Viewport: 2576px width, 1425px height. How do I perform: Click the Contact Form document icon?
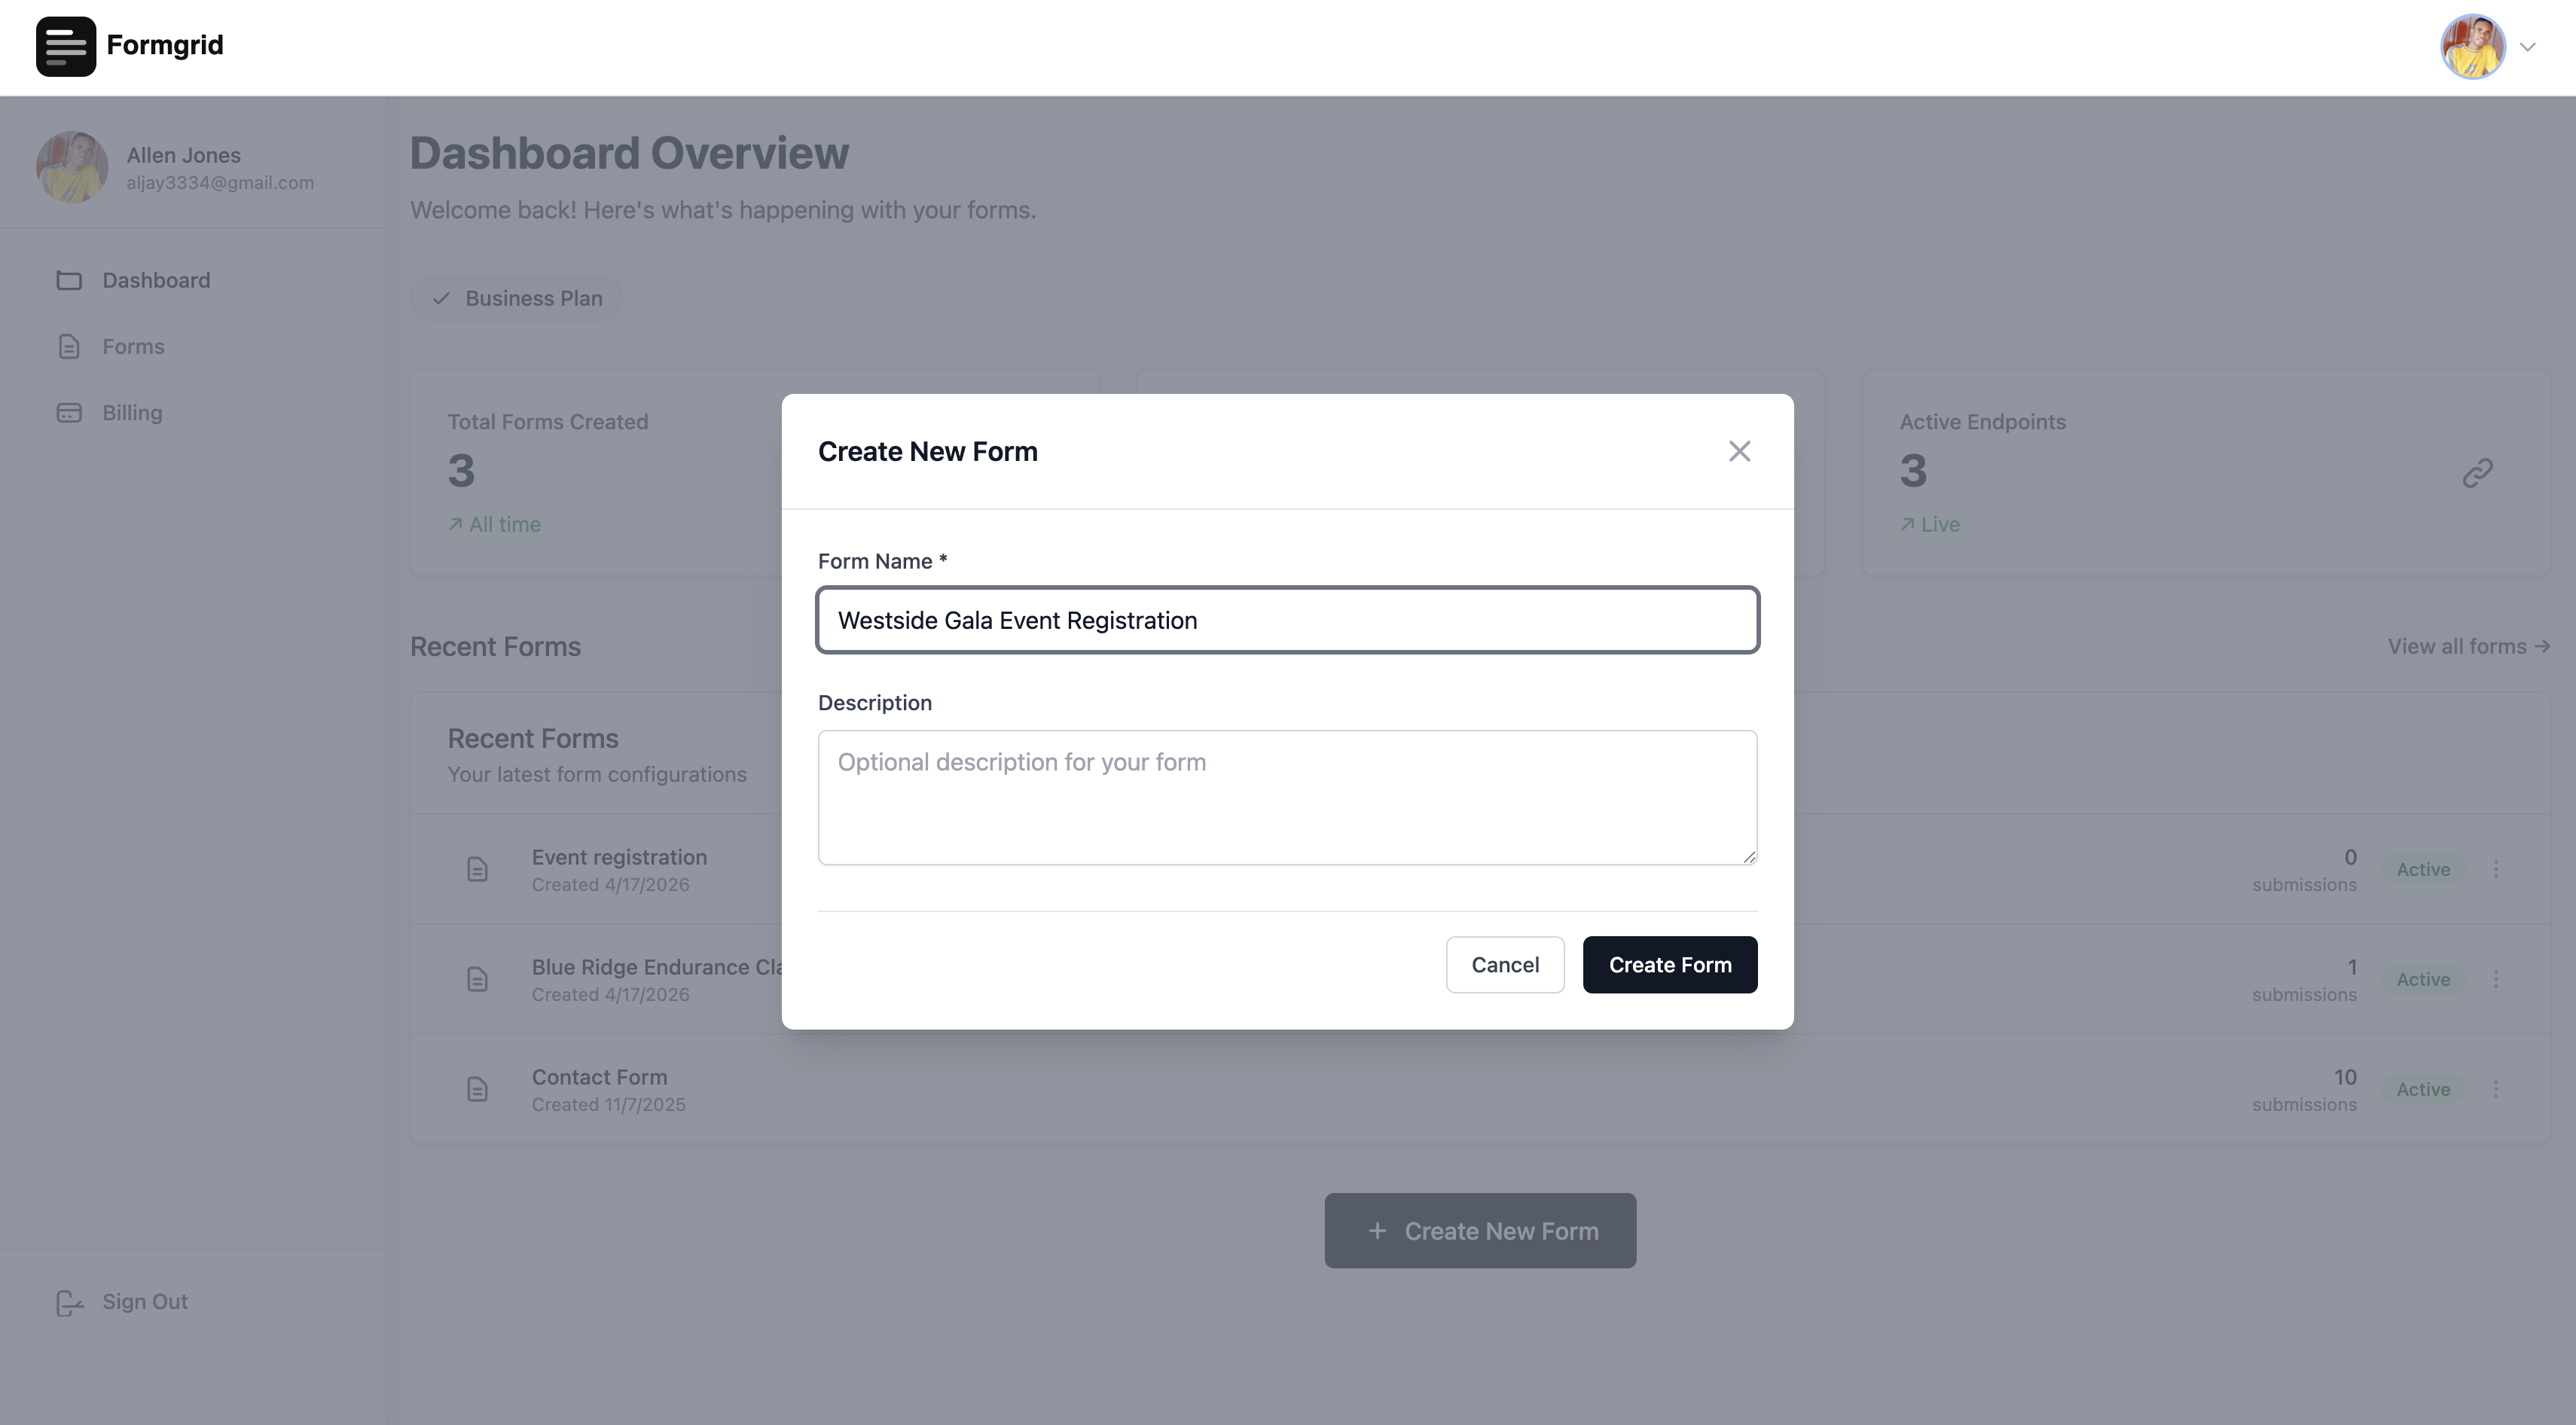[478, 1089]
